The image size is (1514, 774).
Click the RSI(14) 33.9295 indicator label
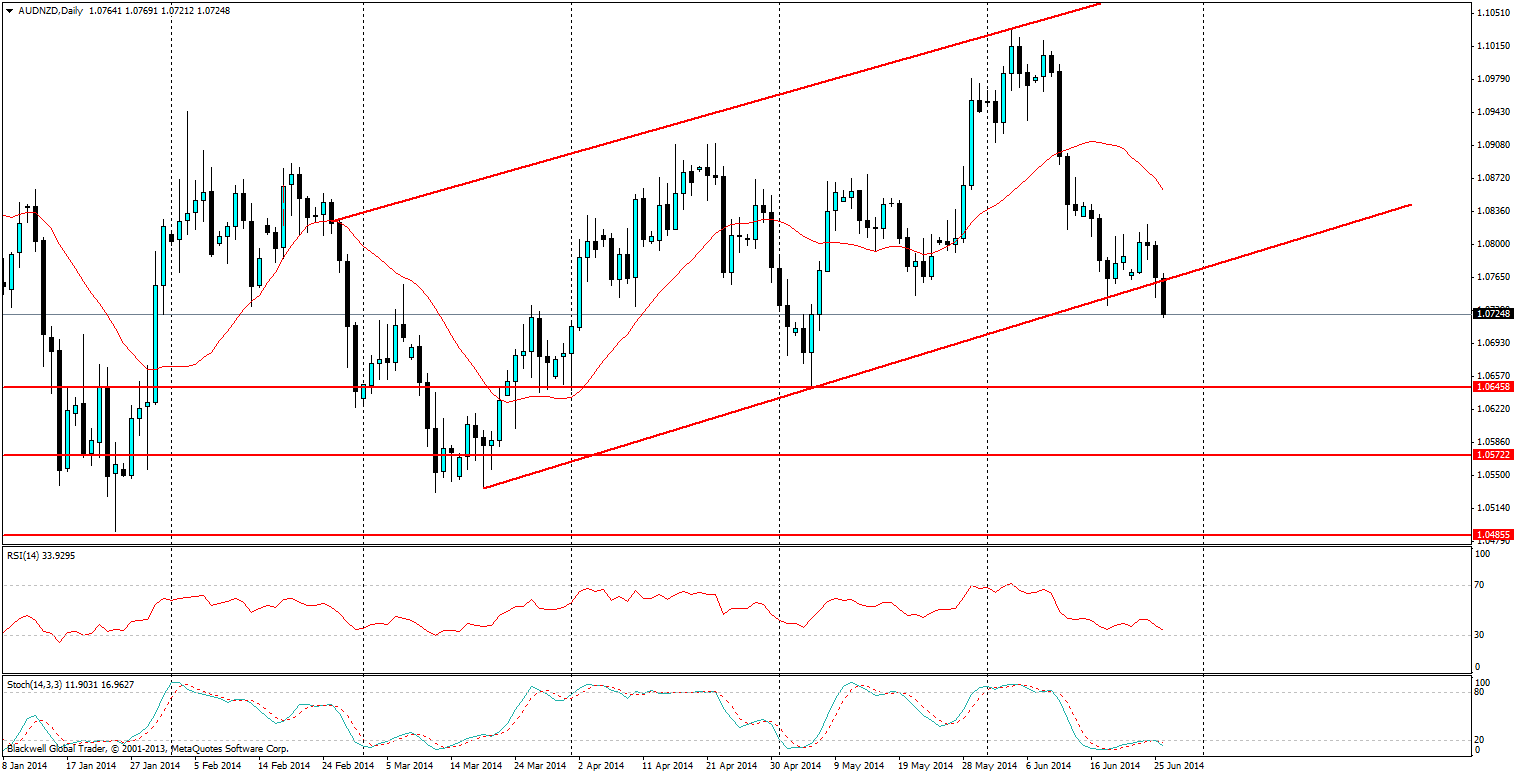click(42, 557)
